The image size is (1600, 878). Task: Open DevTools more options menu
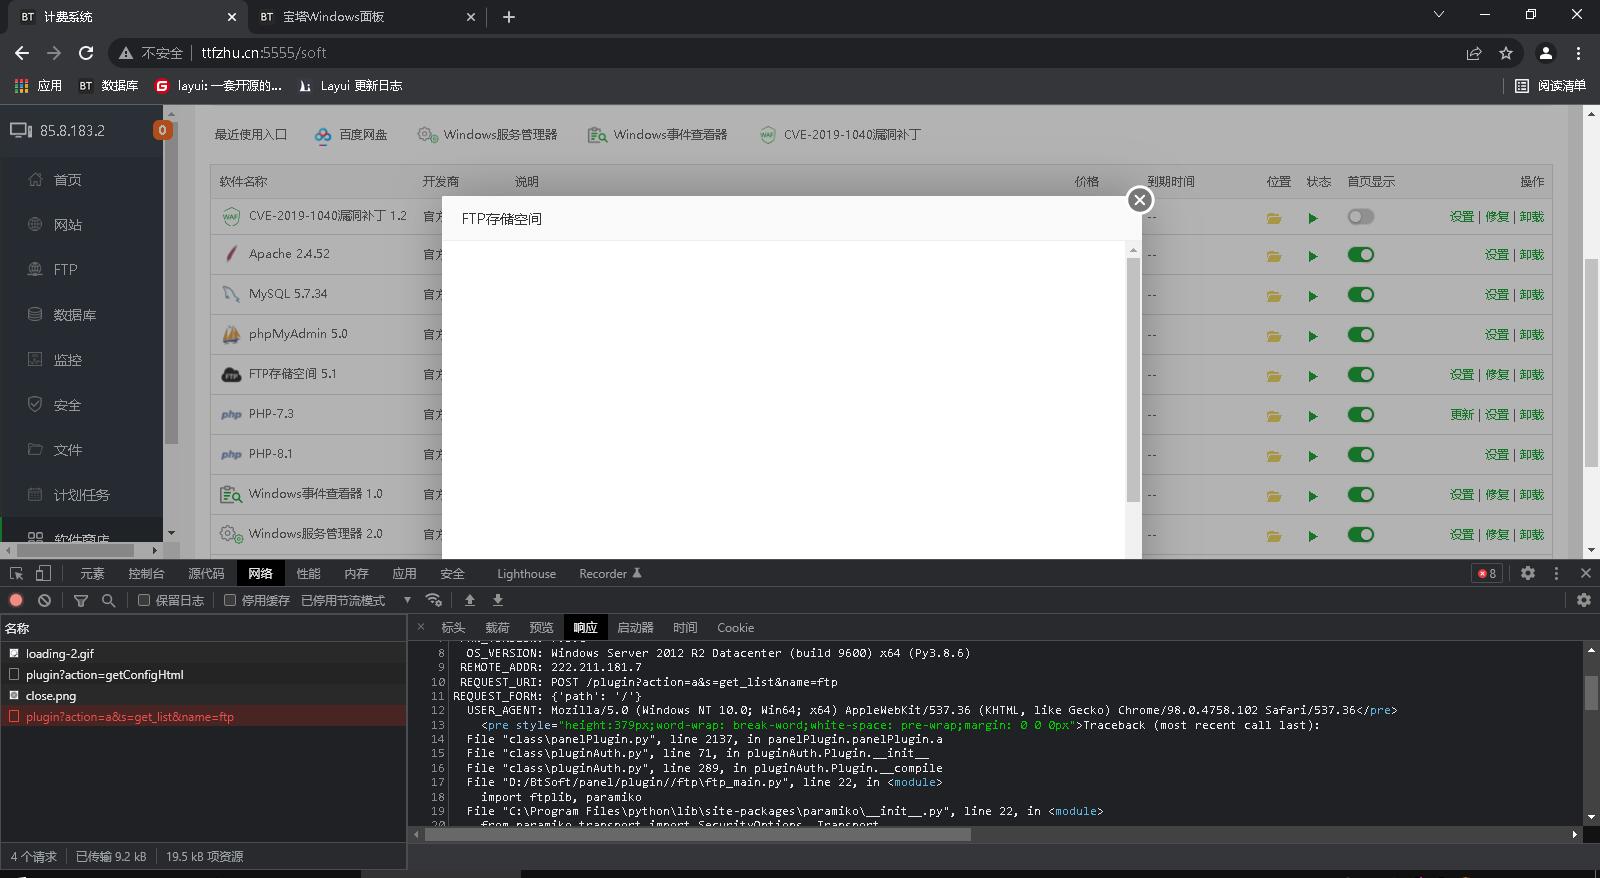click(1556, 573)
